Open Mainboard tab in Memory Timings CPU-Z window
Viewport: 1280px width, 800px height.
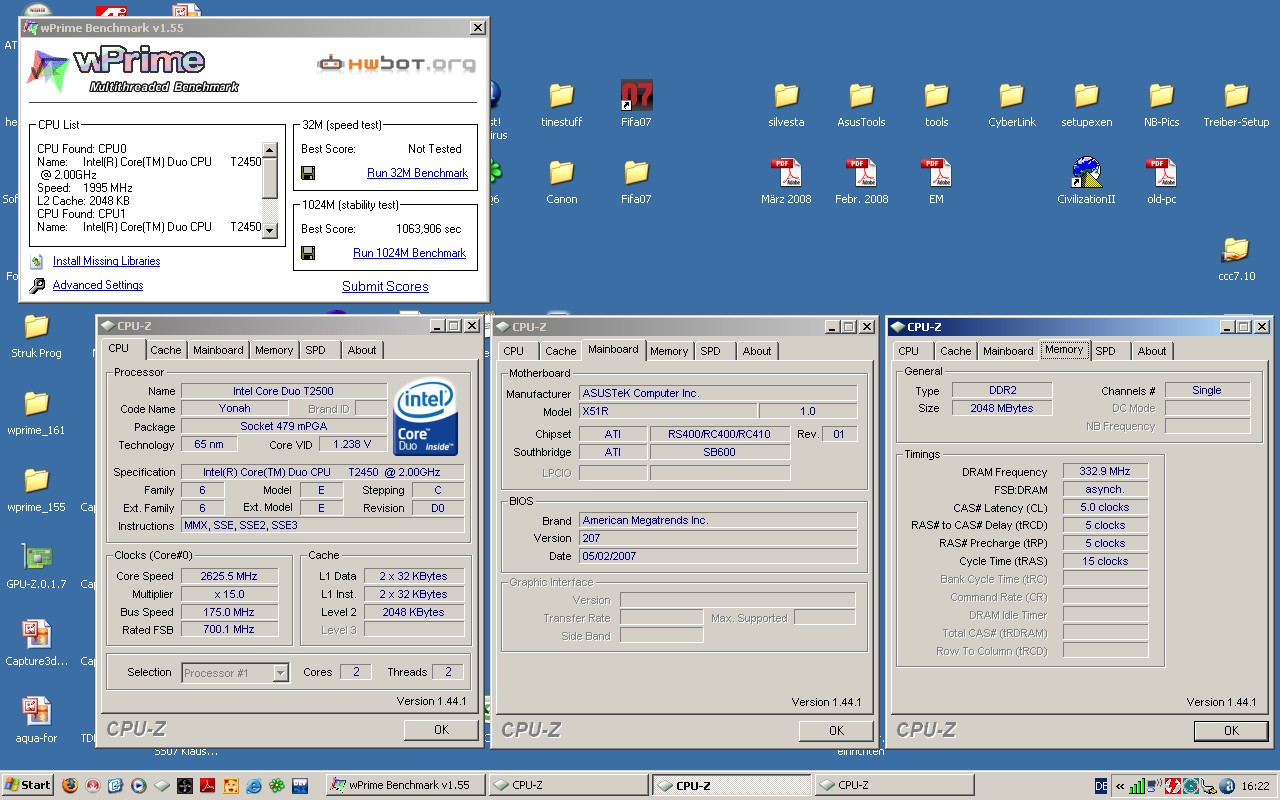(1008, 351)
